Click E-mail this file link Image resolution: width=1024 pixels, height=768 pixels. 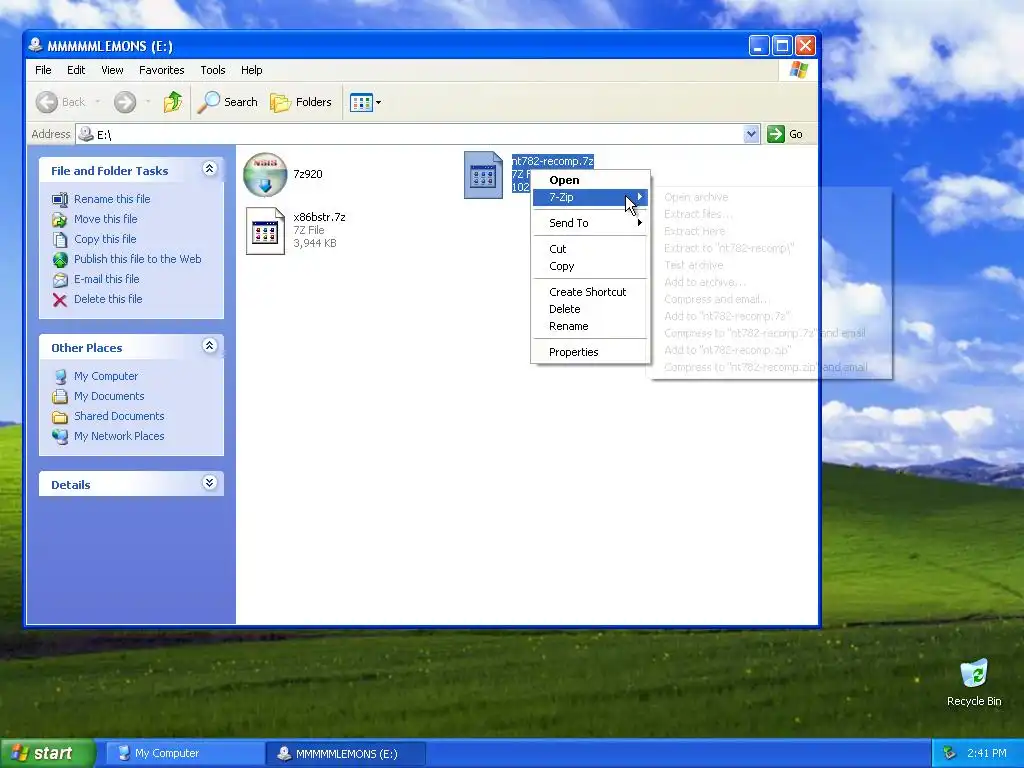pyautogui.click(x=106, y=279)
